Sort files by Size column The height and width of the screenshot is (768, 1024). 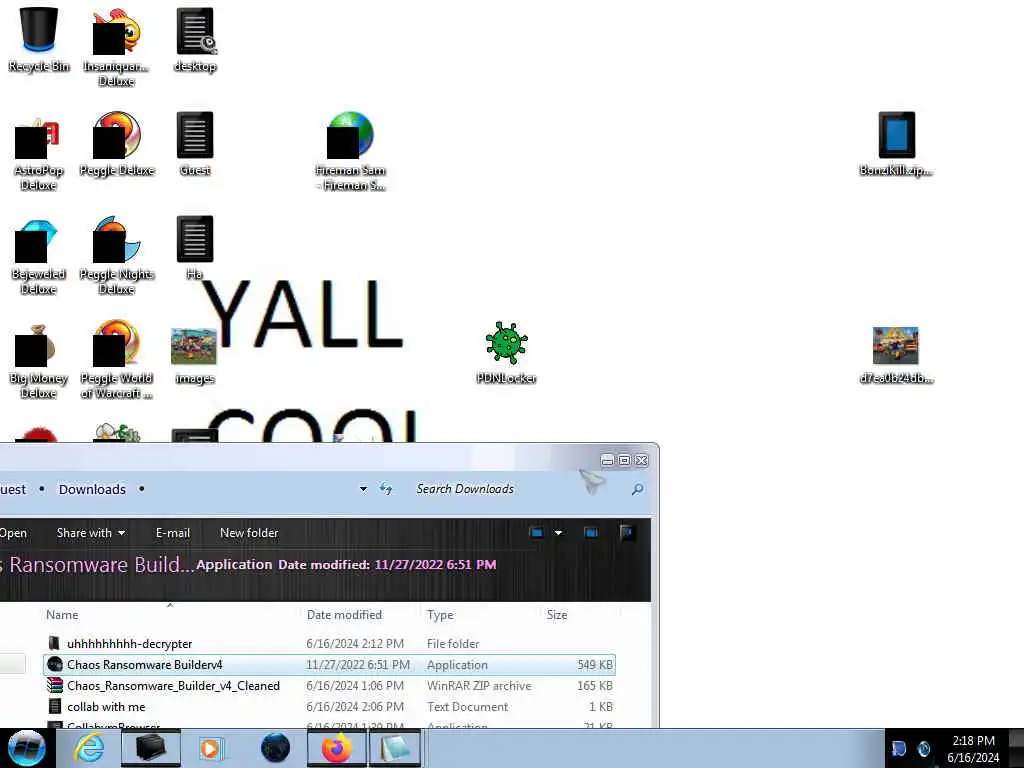[556, 615]
